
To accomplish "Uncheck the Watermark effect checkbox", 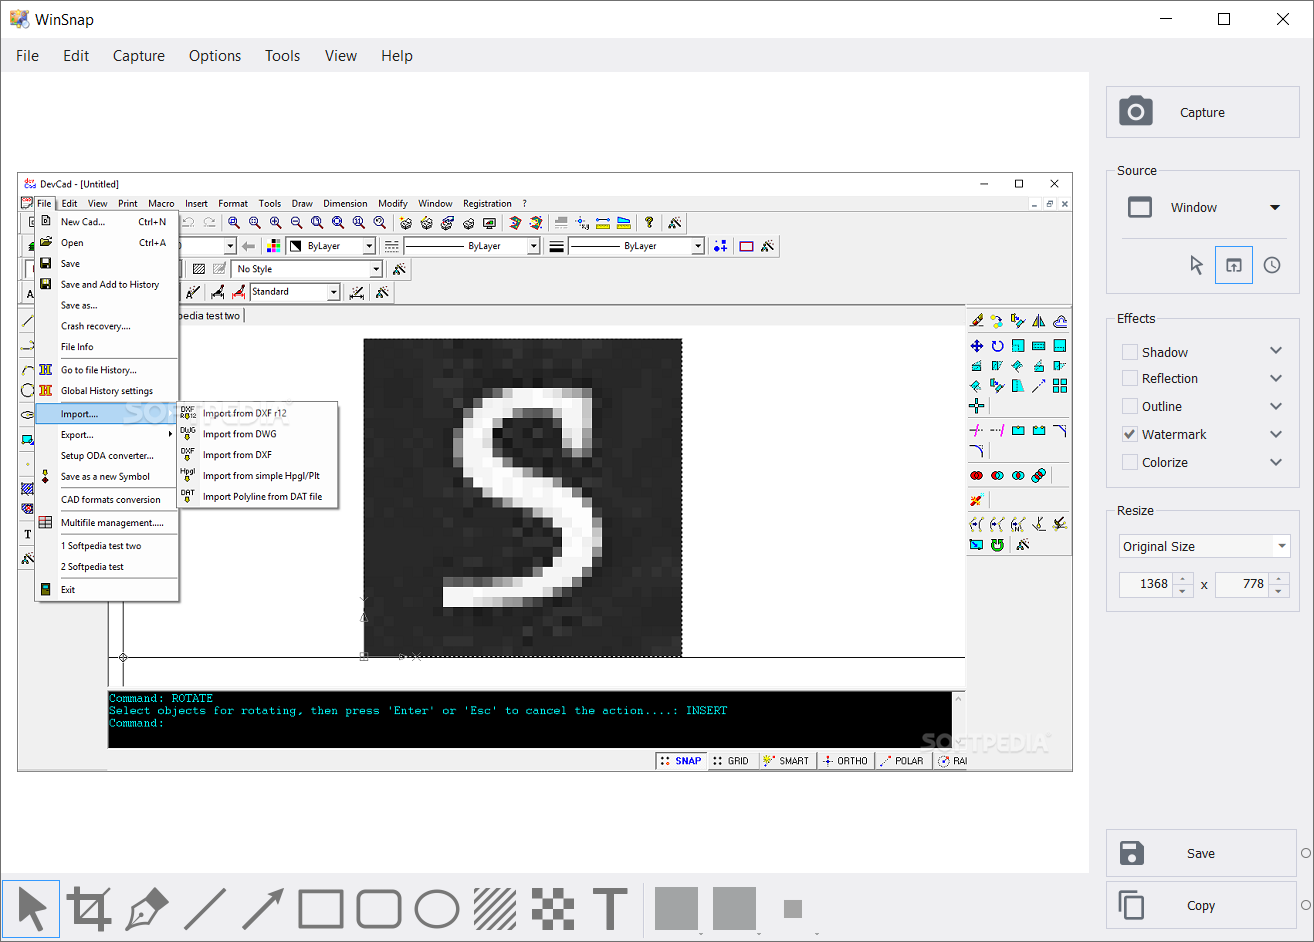I will coord(1130,434).
